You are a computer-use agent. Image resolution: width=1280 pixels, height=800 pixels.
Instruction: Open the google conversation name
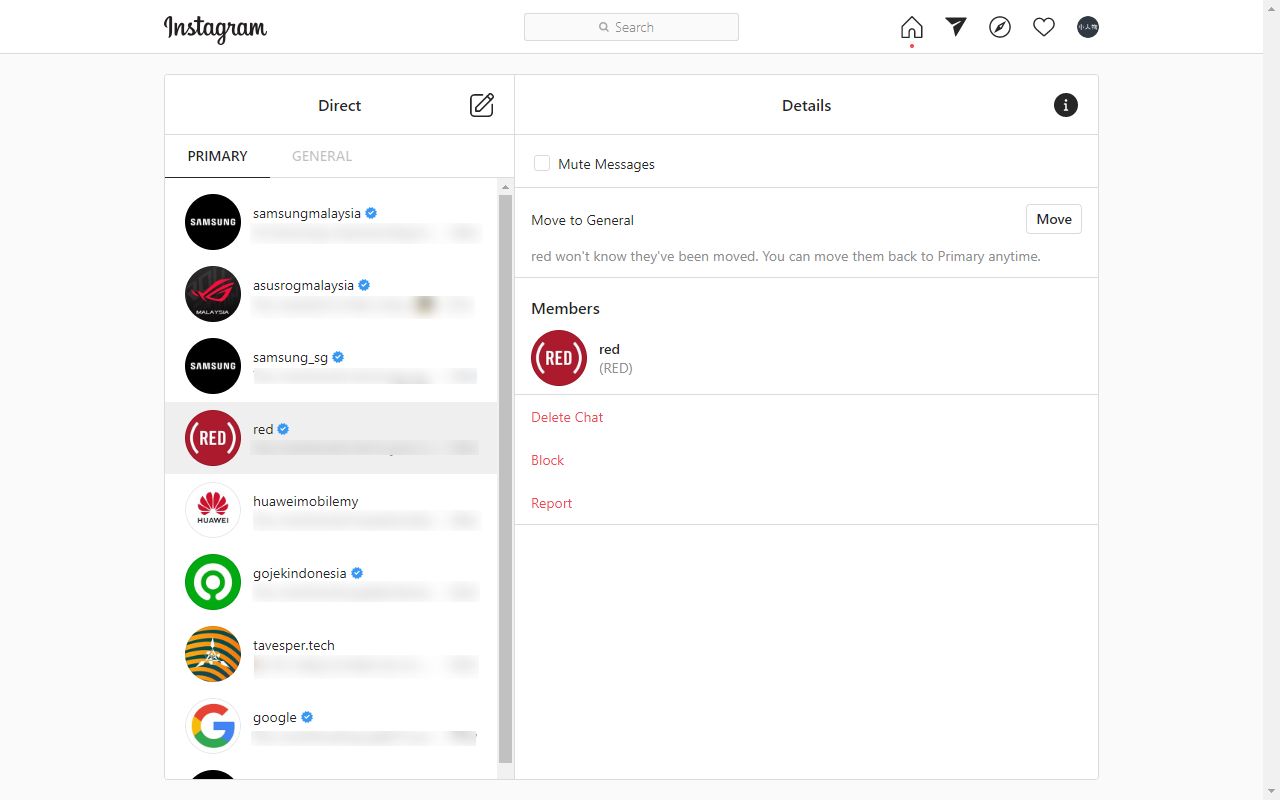[x=275, y=717]
